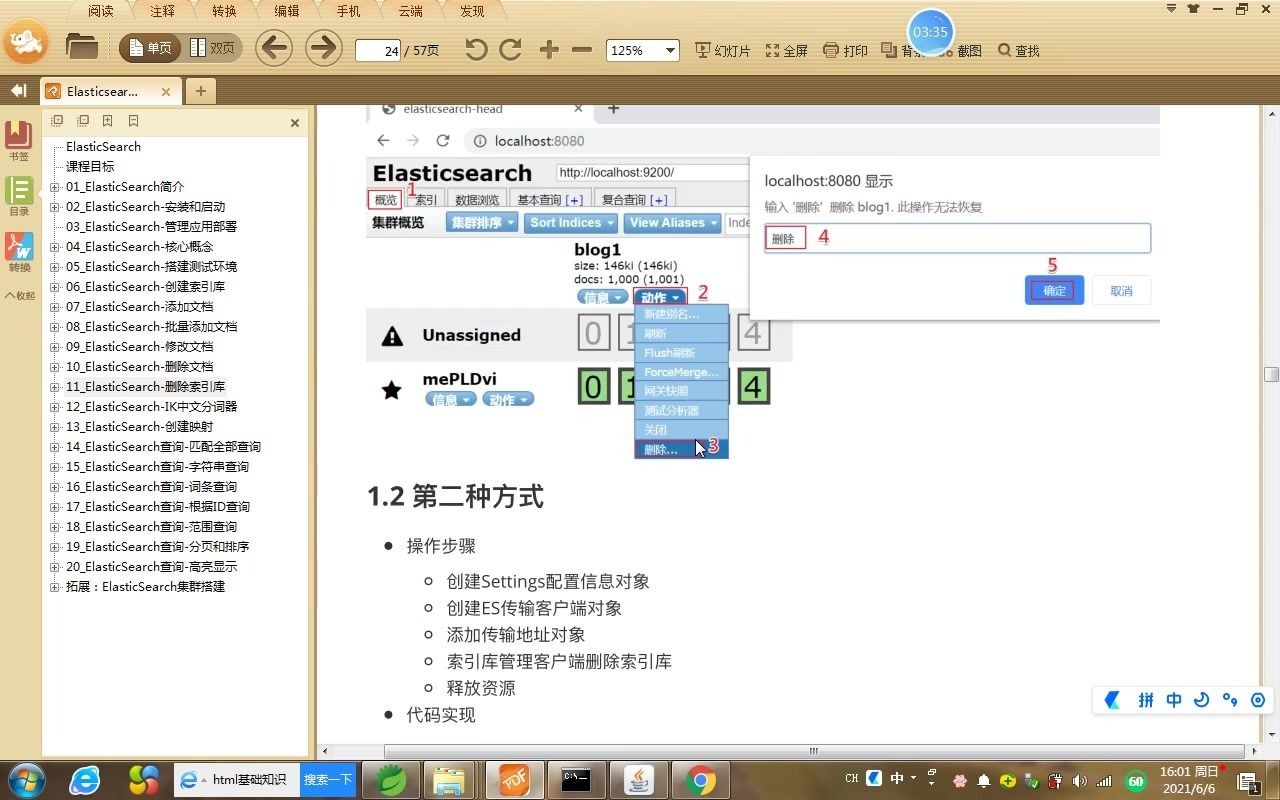
Task: Click the PDF reader logo icon
Action: tap(26, 42)
